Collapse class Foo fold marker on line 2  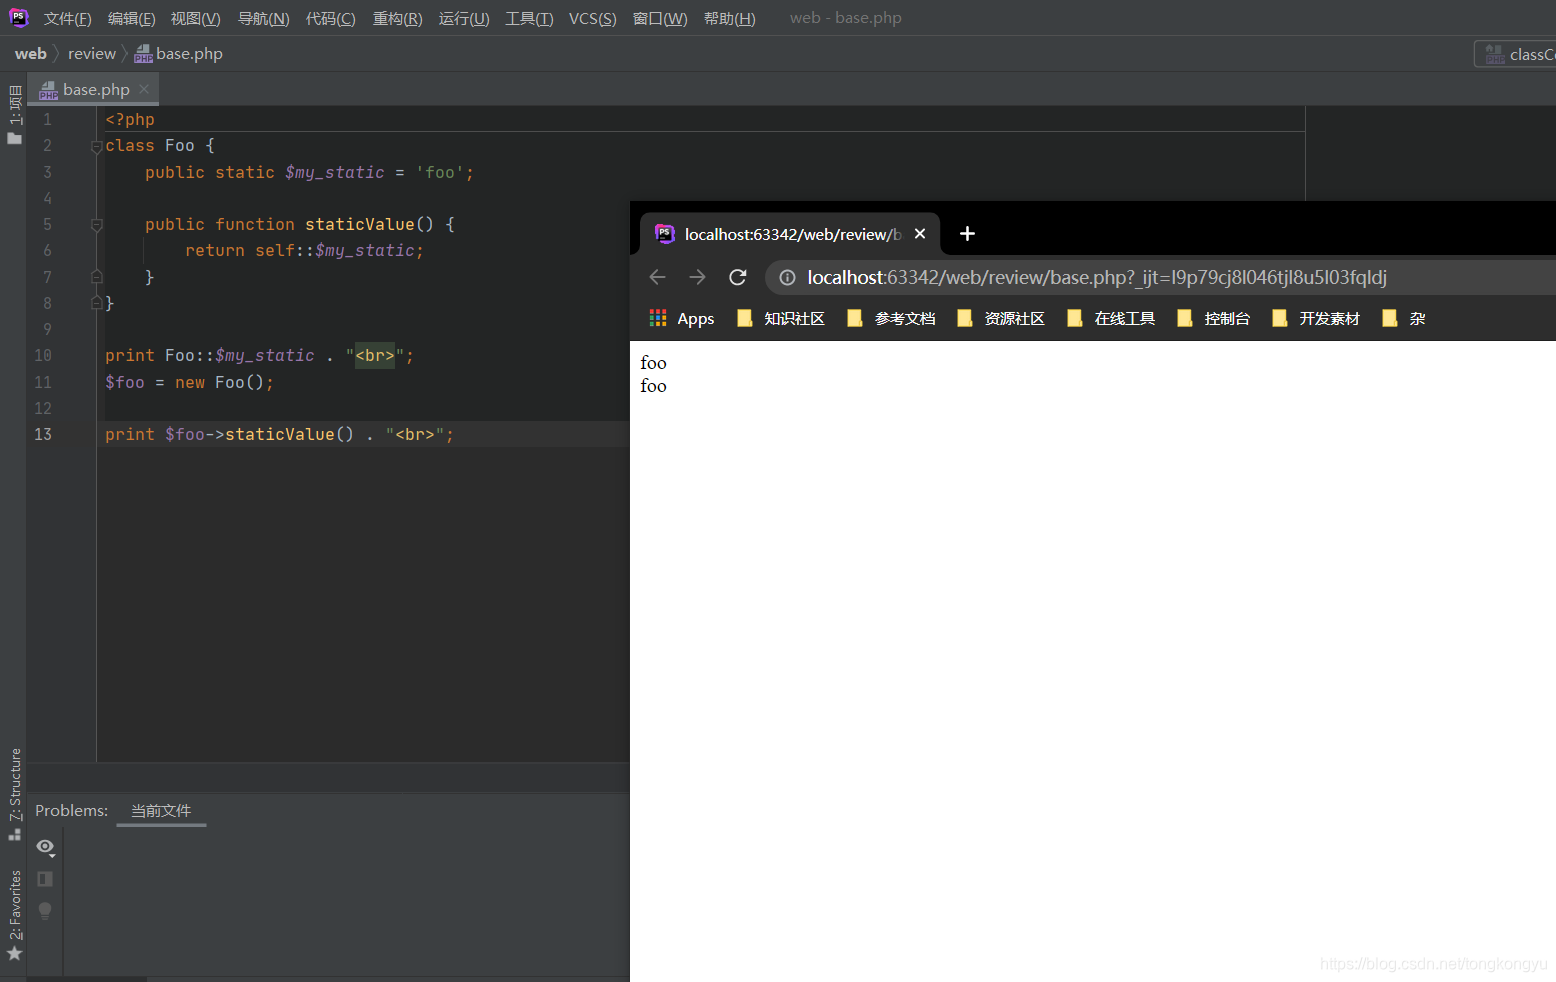(x=96, y=146)
